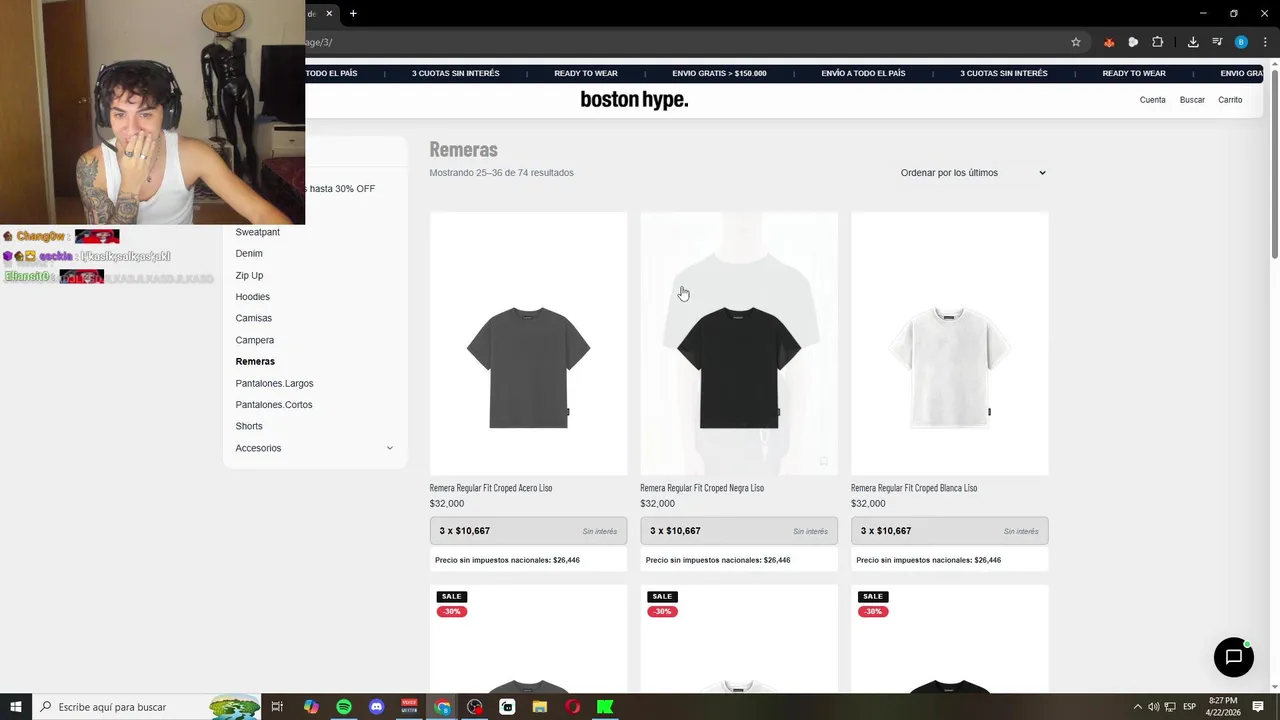
Task: Open a new browser tab
Action: pyautogui.click(x=353, y=13)
